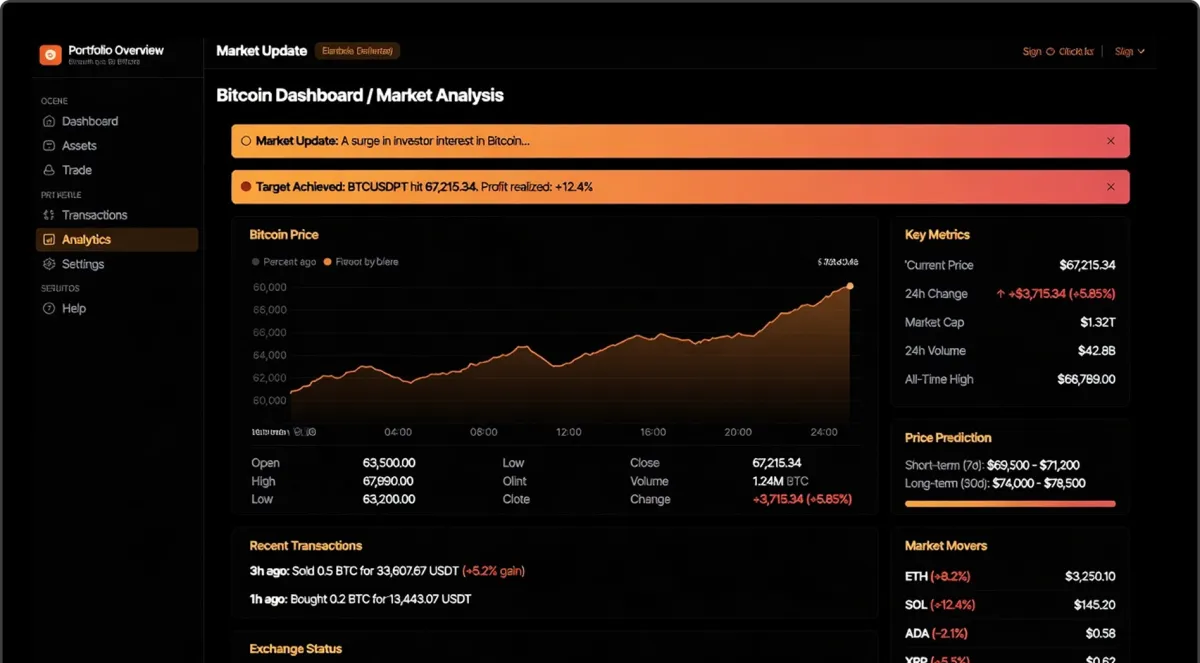Click the orange Portfolio Overview logo icon
The height and width of the screenshot is (663, 1200).
(50, 55)
